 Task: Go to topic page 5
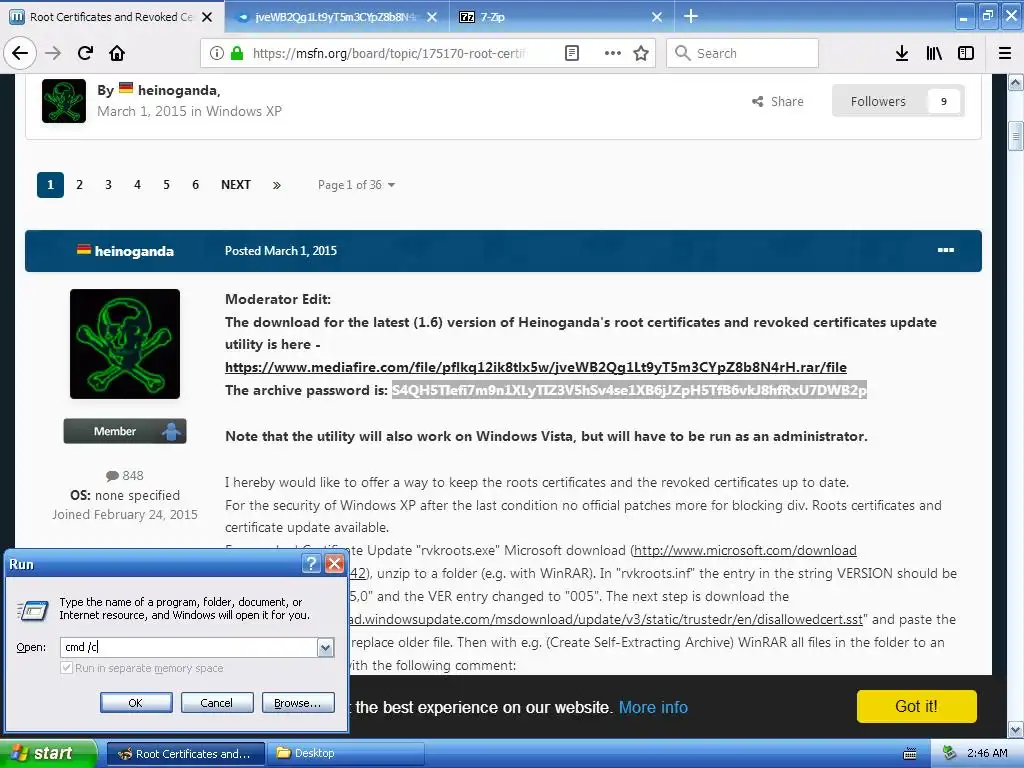click(x=167, y=185)
